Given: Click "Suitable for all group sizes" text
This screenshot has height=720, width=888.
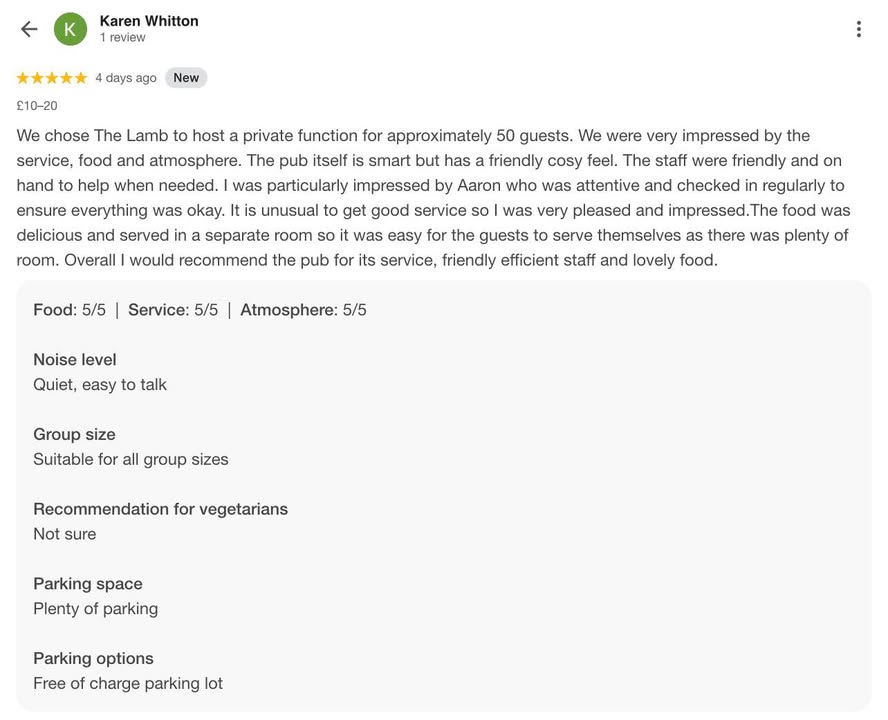Looking at the screenshot, I should click(x=131, y=460).
